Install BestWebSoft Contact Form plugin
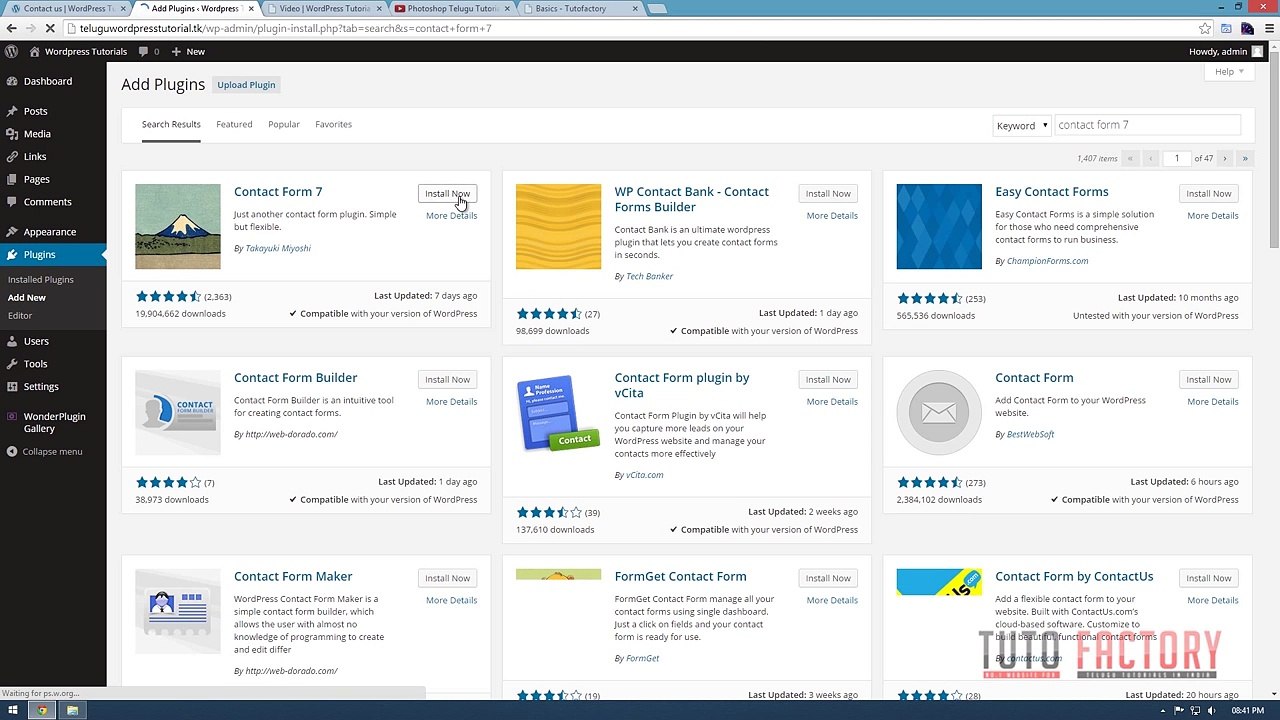Screen dimensions: 1280x720 click(x=1209, y=379)
